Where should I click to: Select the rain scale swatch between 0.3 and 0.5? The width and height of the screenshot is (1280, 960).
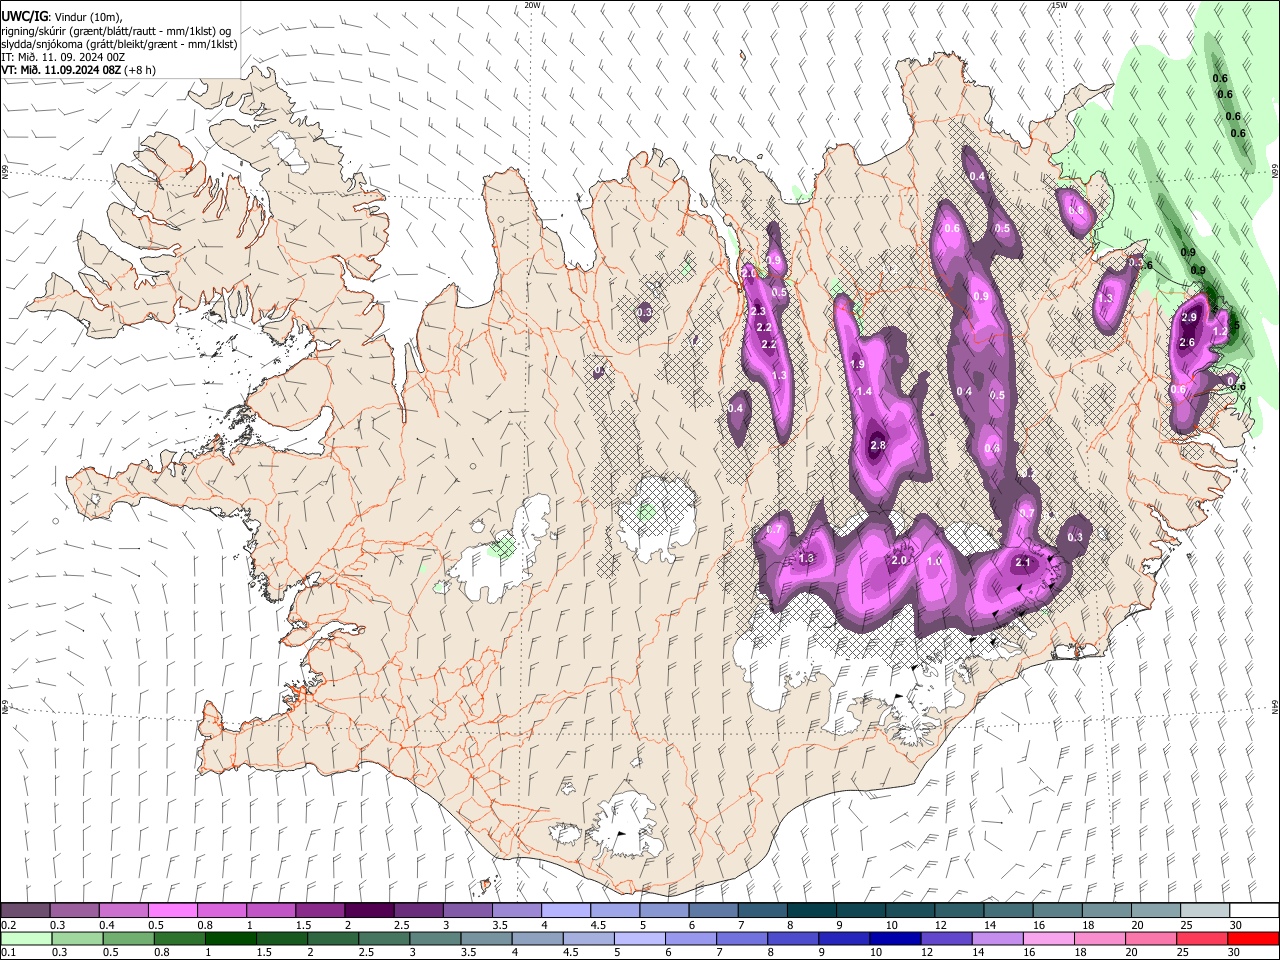tap(77, 938)
